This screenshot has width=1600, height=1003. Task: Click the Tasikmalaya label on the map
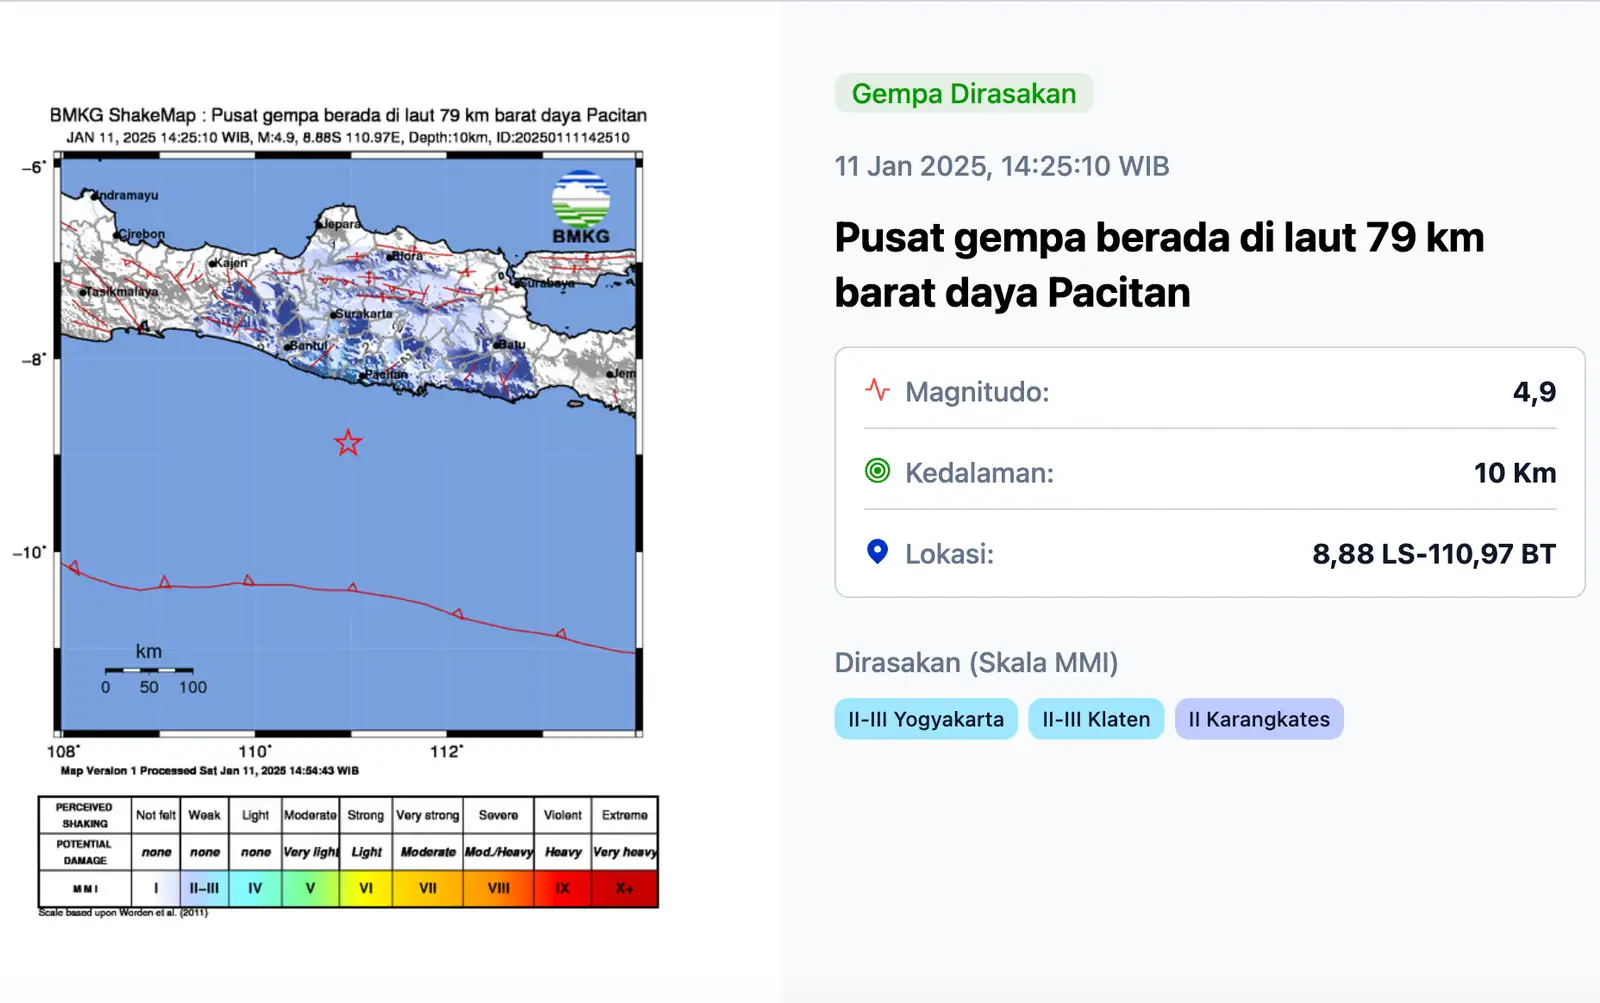pyautogui.click(x=122, y=291)
